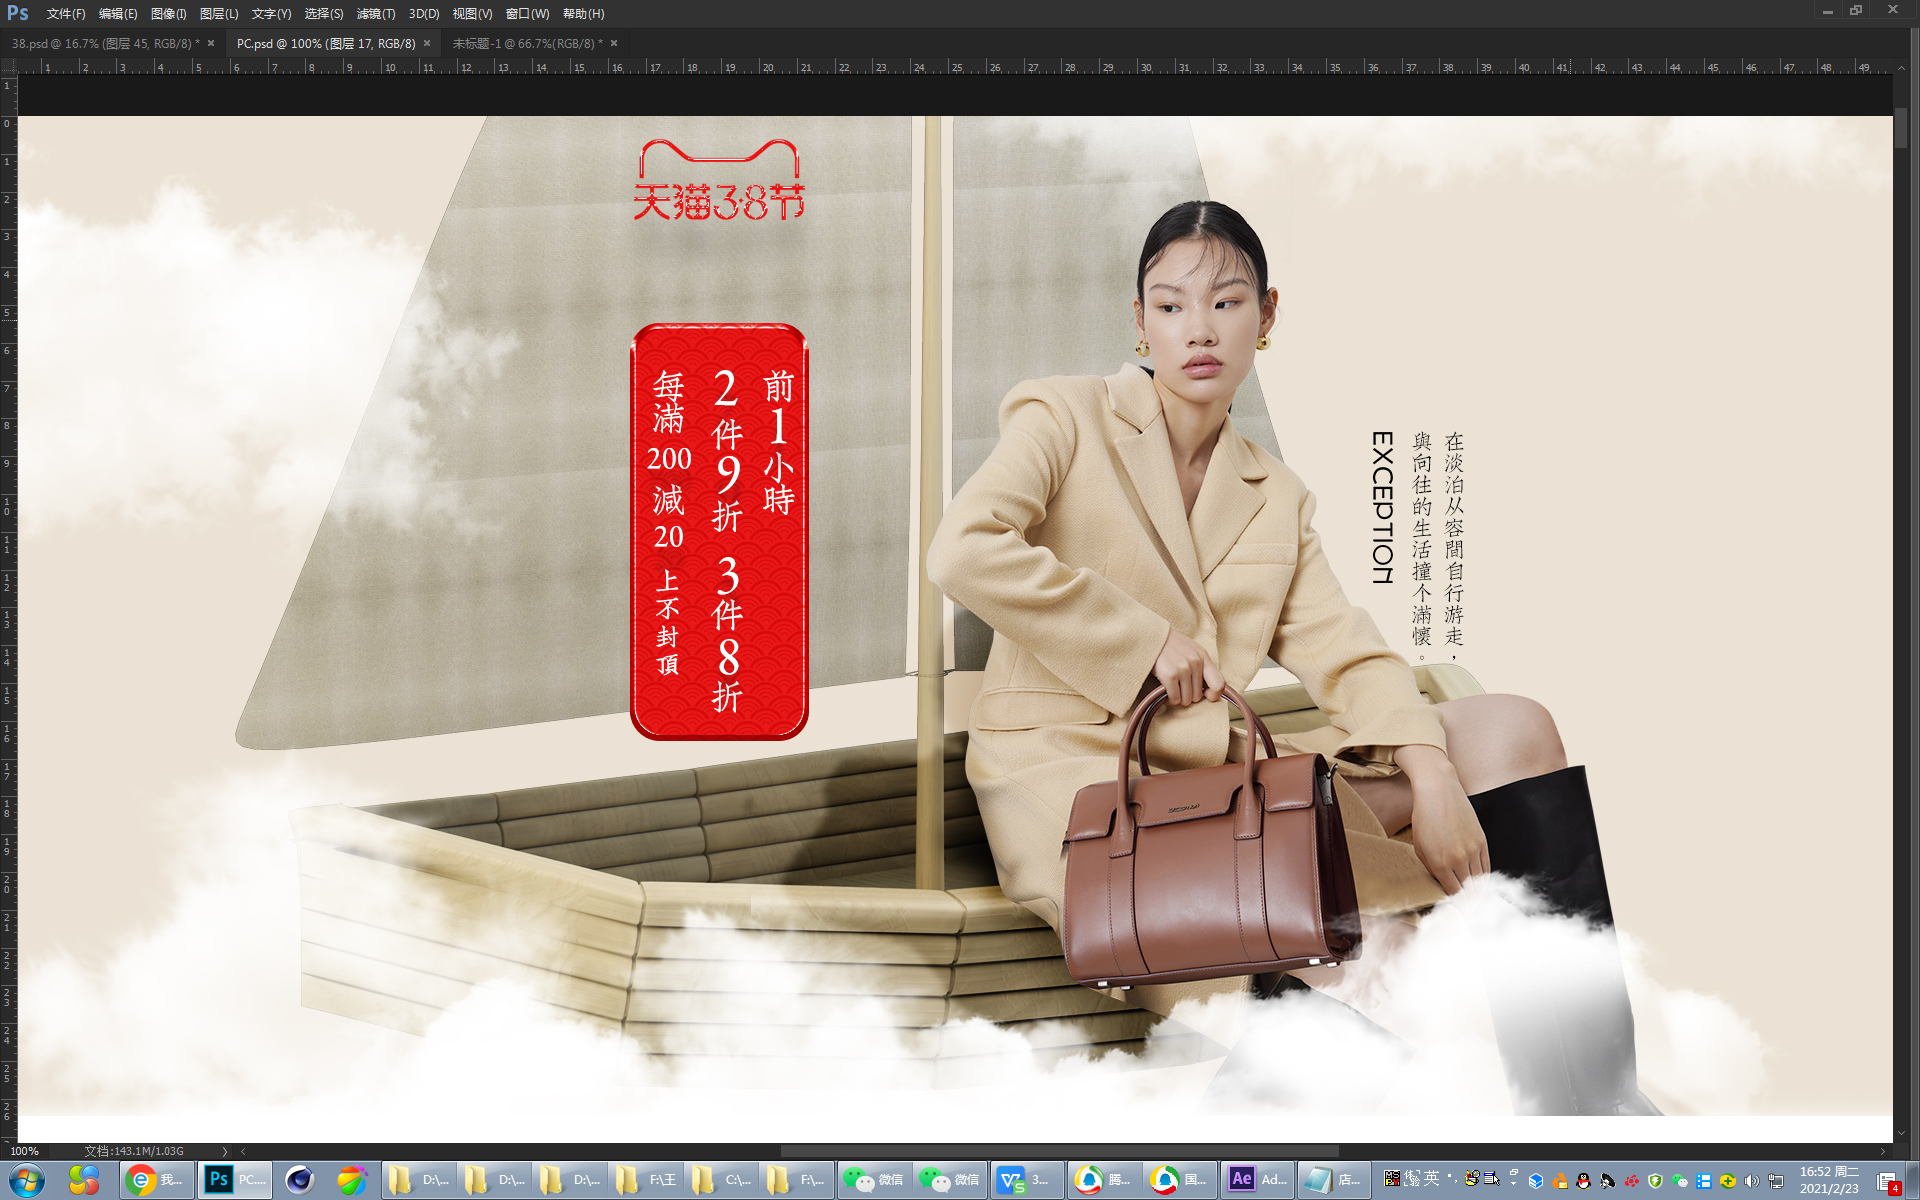The width and height of the screenshot is (1920, 1200).
Task: Open the Windows Start button
Action: tap(27, 1180)
